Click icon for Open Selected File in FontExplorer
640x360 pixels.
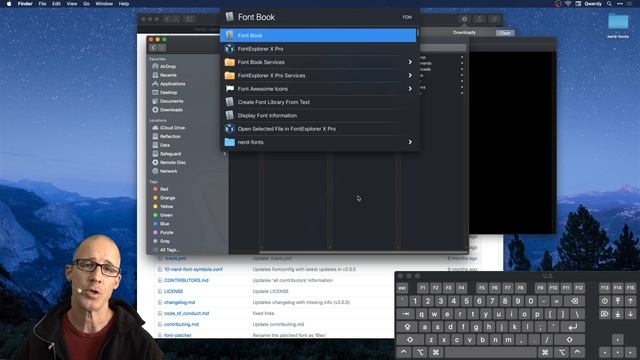229,129
